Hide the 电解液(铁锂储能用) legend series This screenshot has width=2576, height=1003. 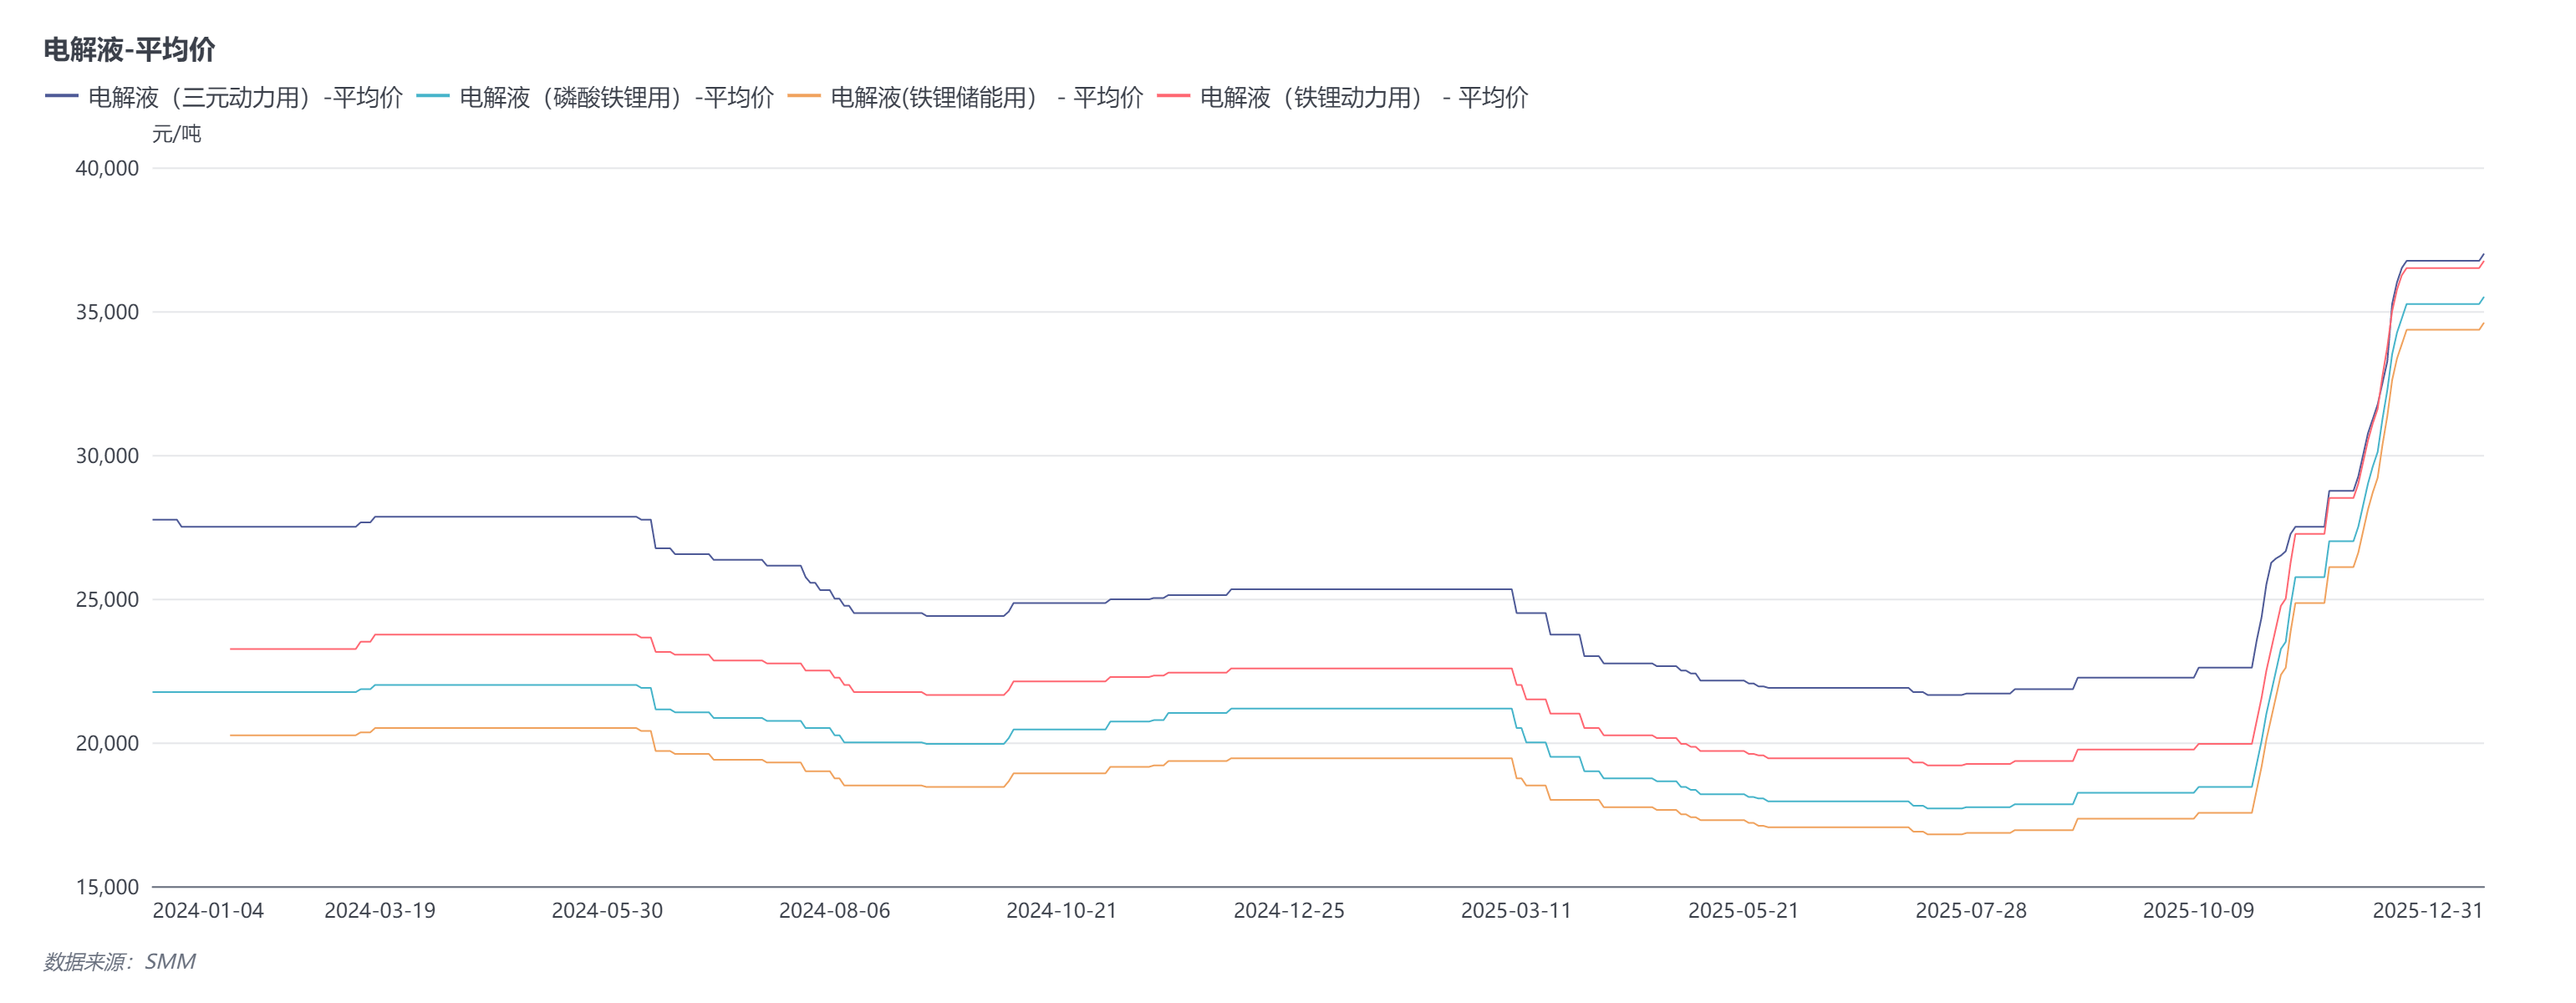coord(986,97)
